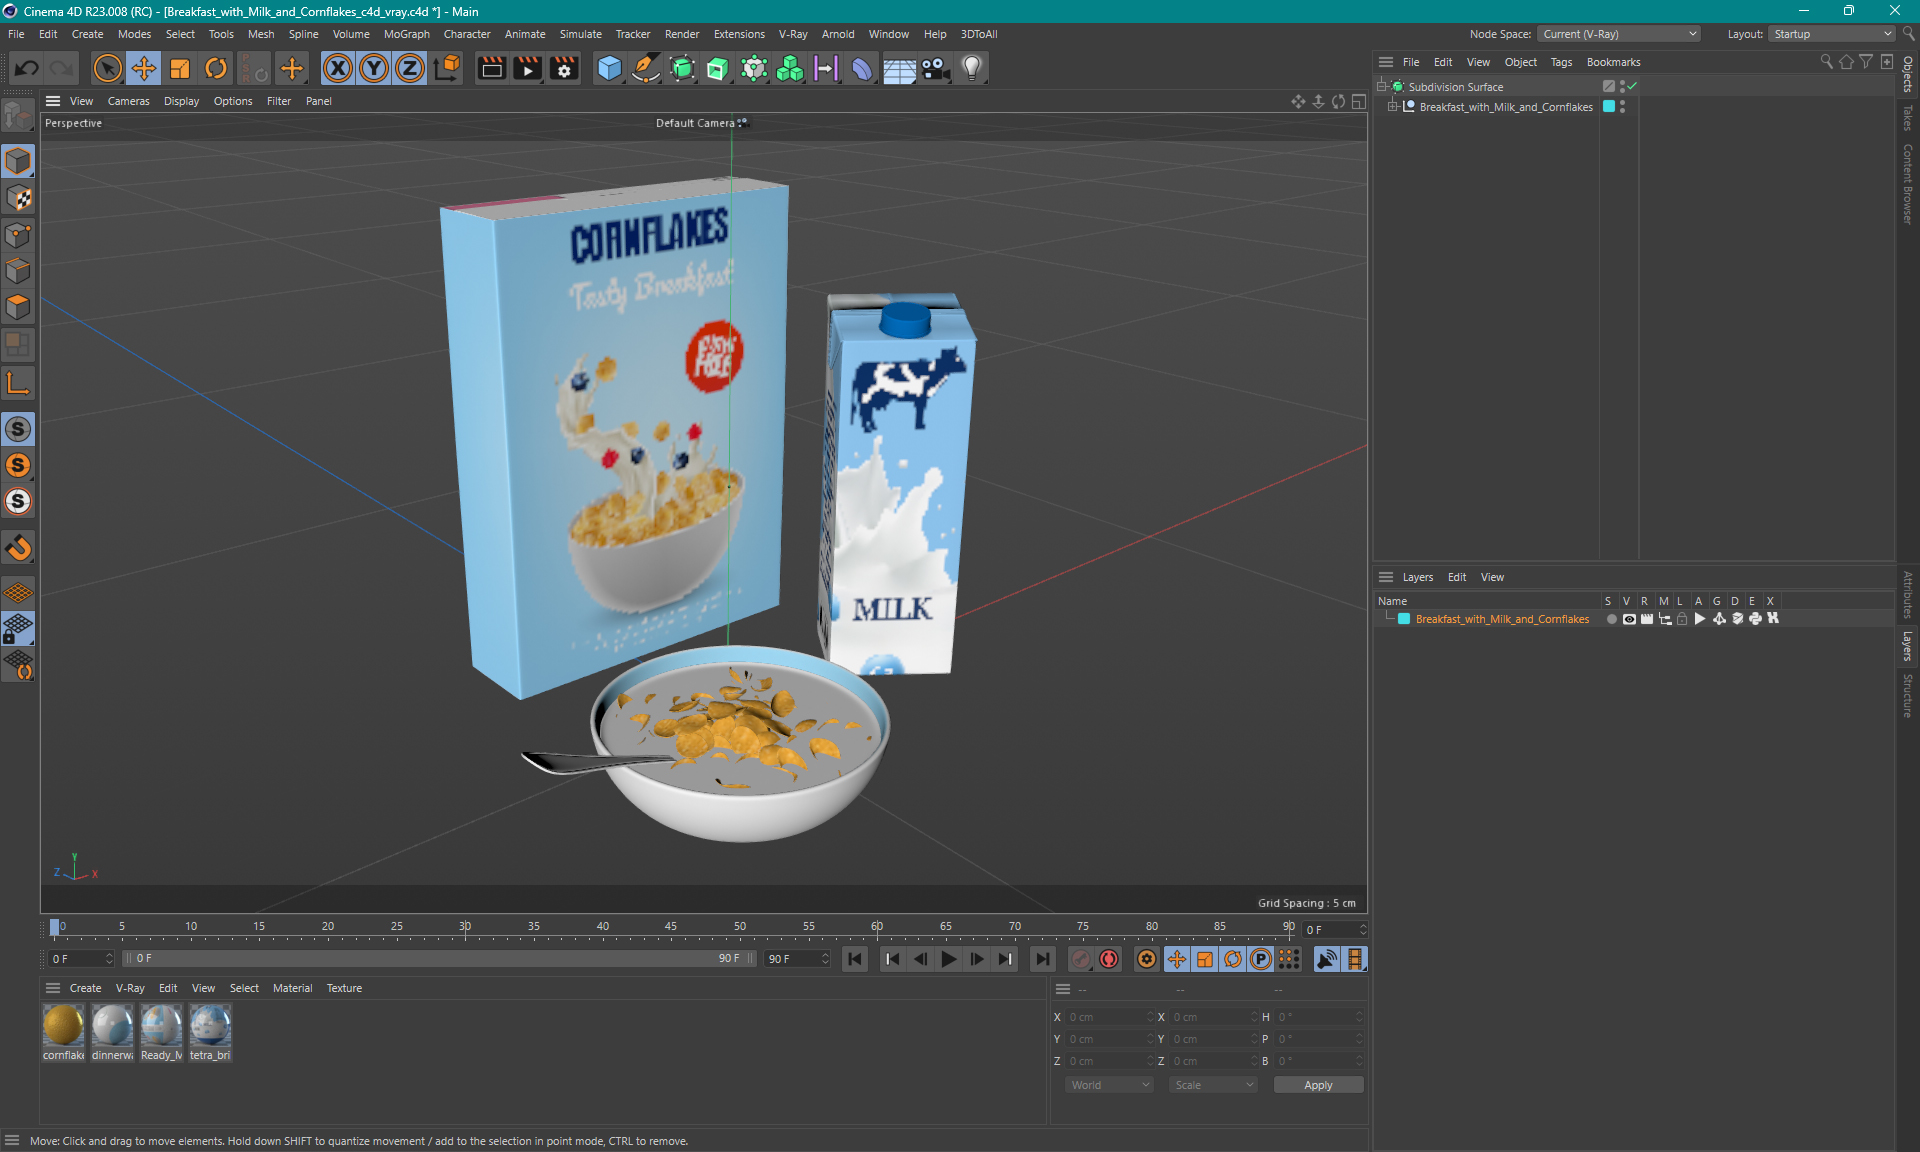This screenshot has width=1920, height=1152.
Task: Activate the Rotate tool icon
Action: (216, 68)
